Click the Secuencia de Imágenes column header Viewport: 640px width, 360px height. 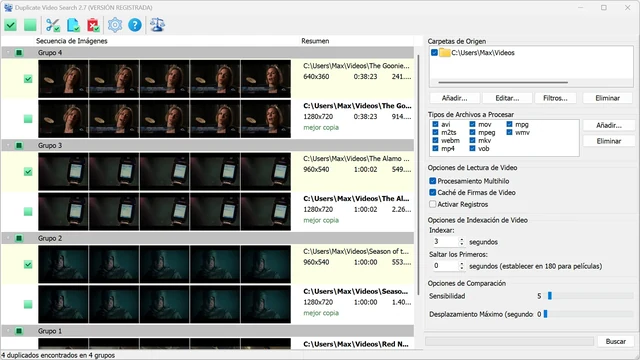[71, 41]
